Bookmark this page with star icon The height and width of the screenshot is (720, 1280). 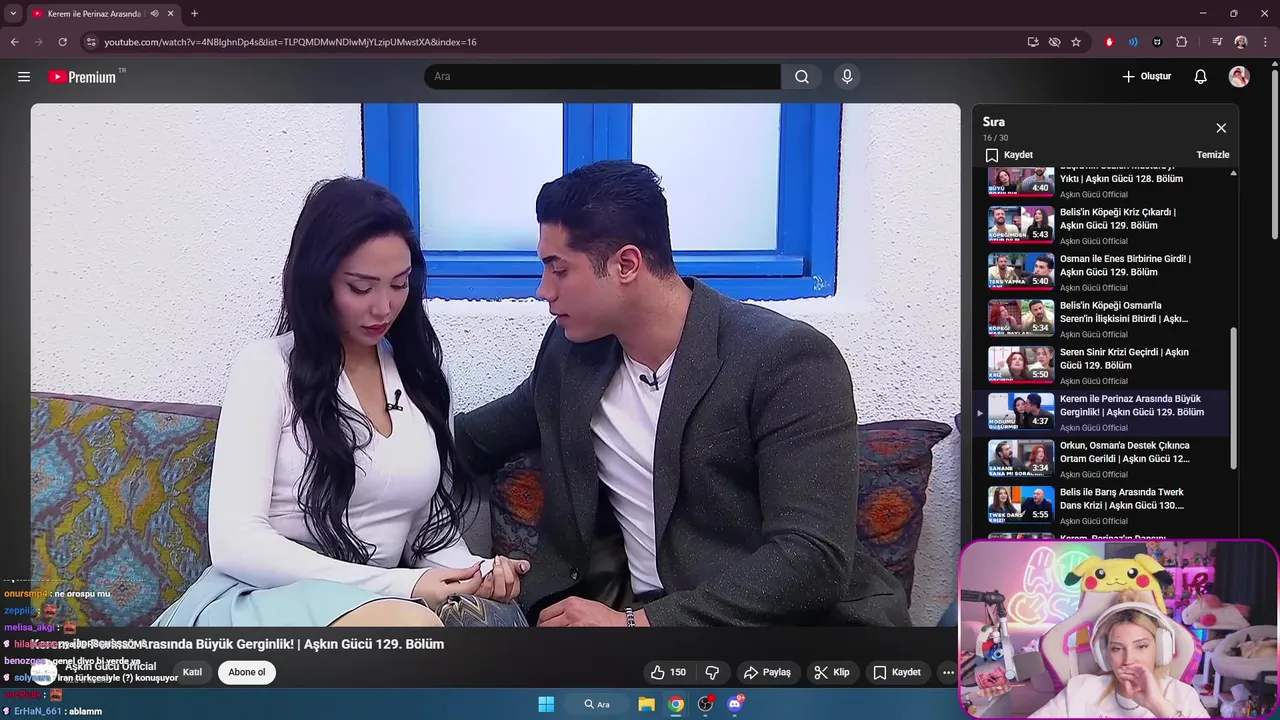click(x=1076, y=42)
